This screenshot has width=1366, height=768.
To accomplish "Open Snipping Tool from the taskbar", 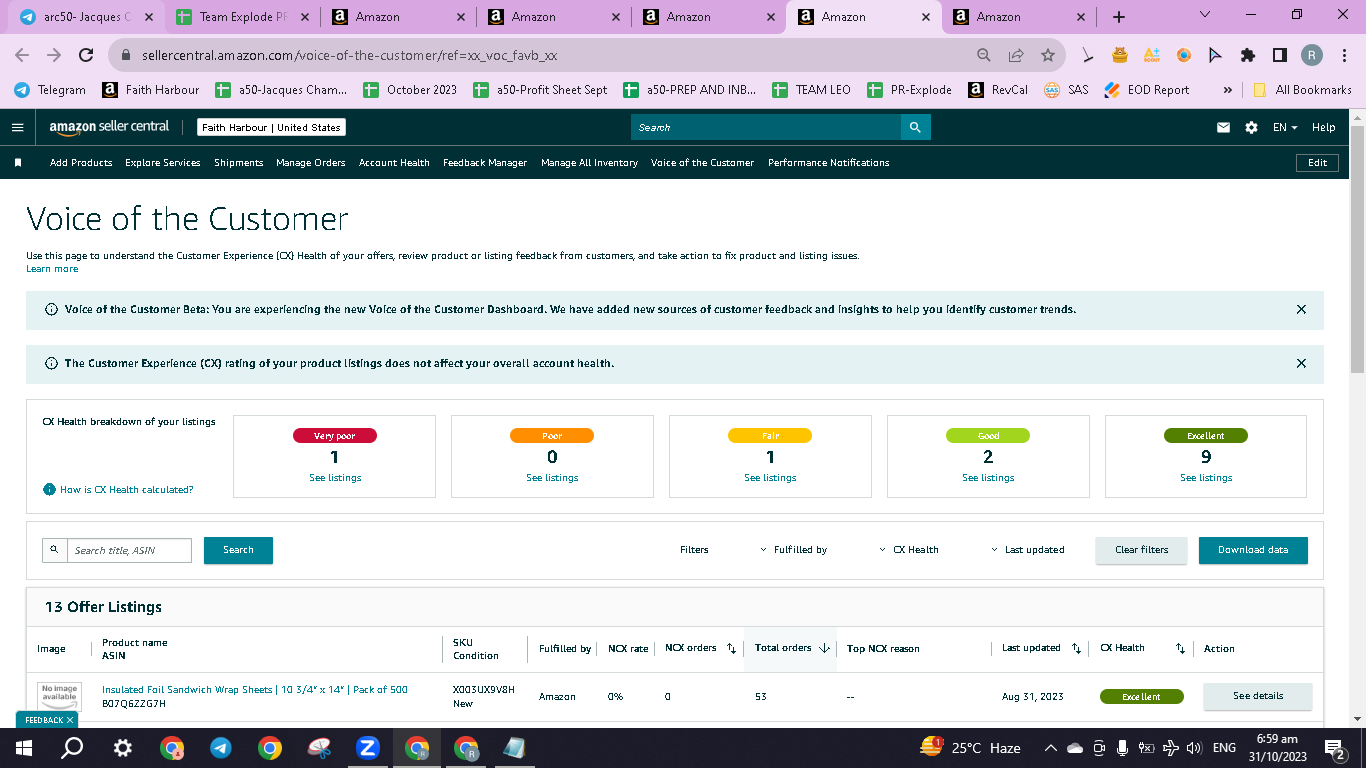I will [318, 748].
